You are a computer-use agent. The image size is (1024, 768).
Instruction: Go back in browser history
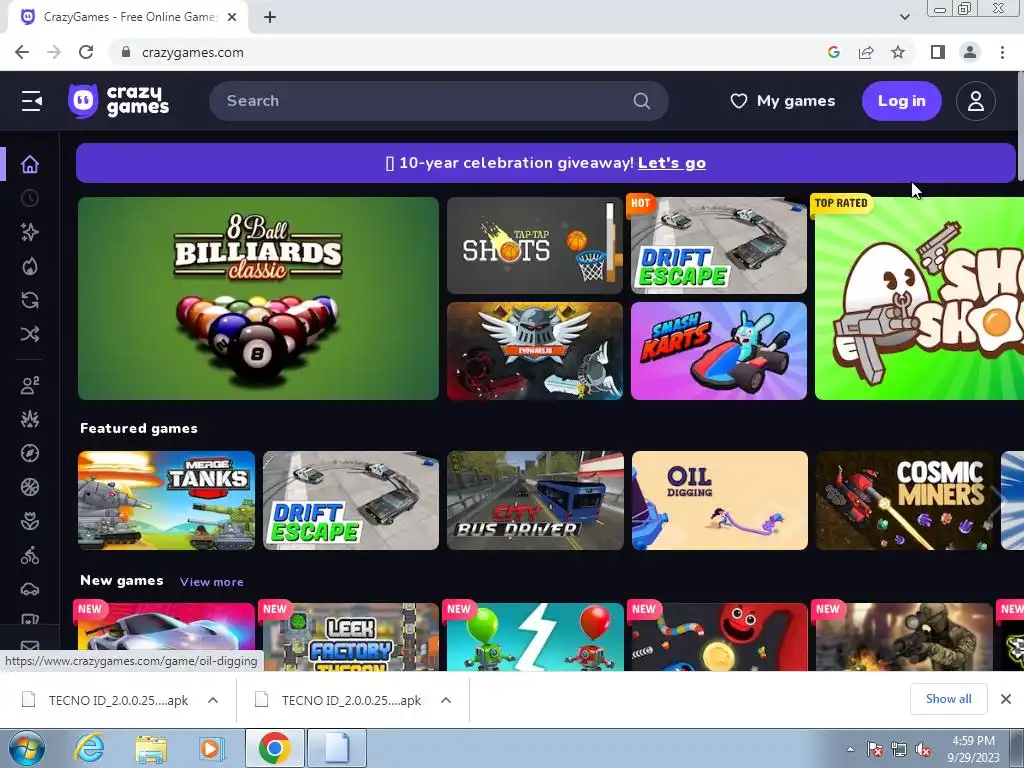click(22, 52)
